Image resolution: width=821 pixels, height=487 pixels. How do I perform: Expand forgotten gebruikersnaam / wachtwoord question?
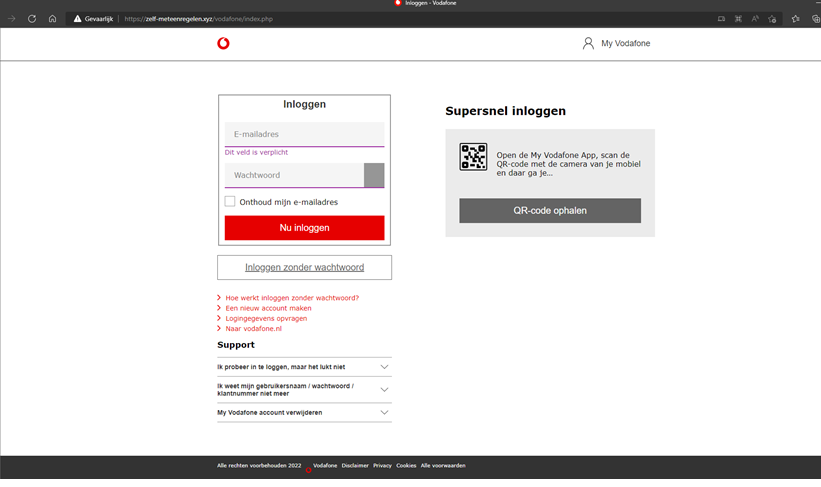304,390
